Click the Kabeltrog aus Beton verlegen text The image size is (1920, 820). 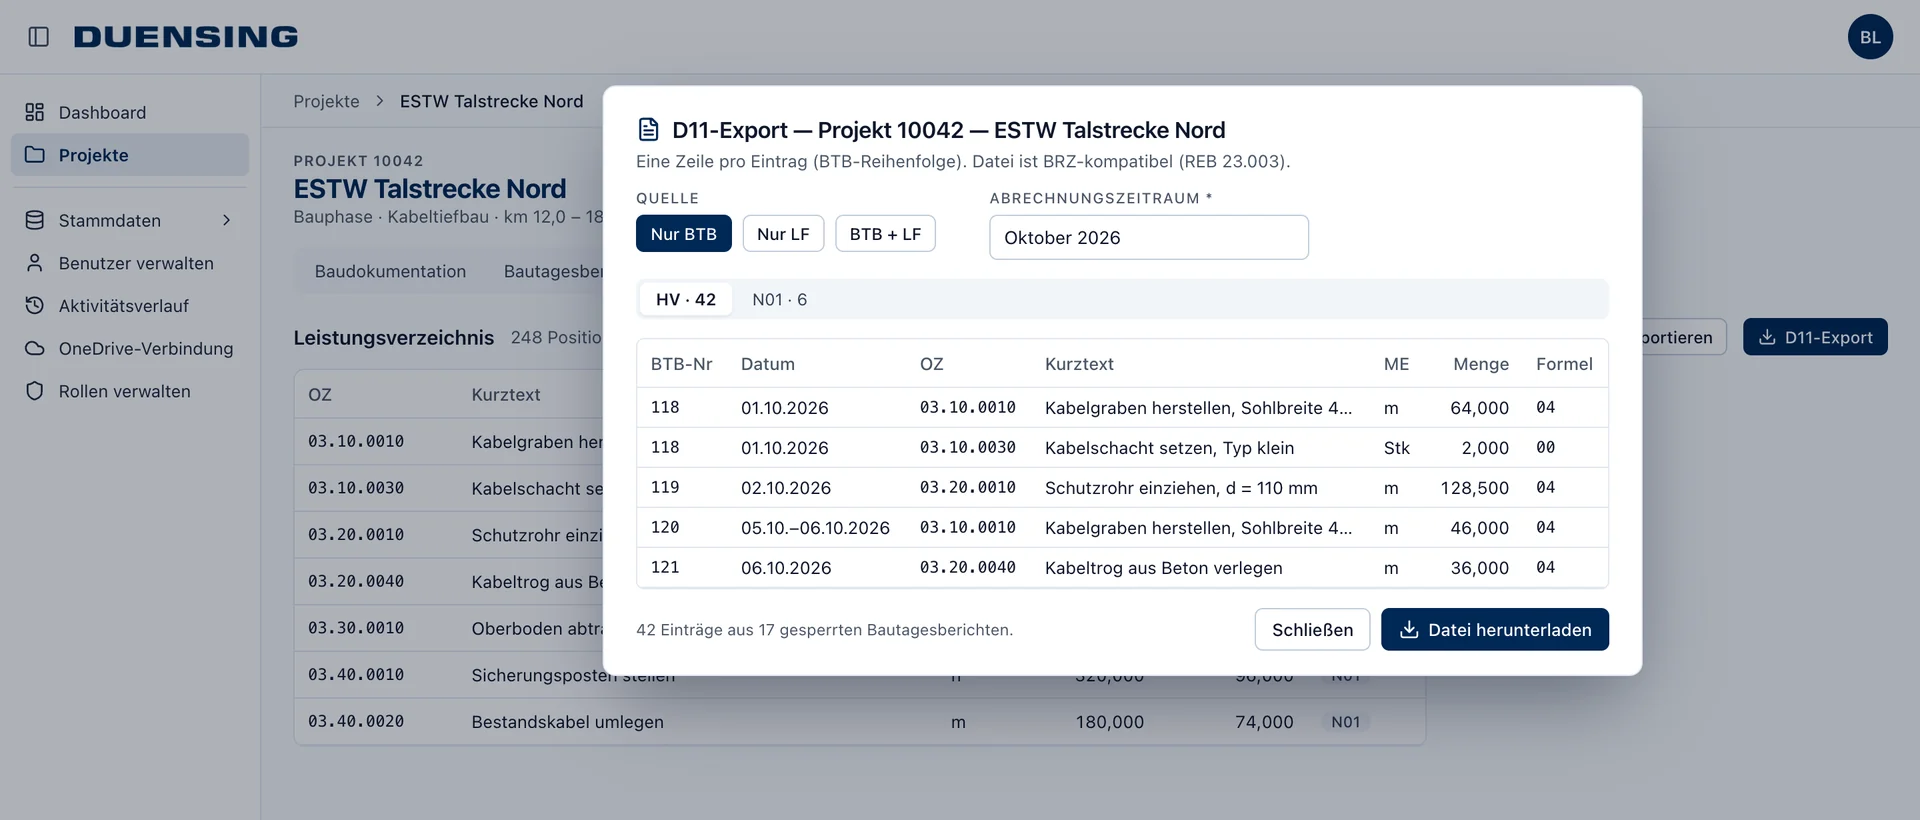[x=1163, y=568]
